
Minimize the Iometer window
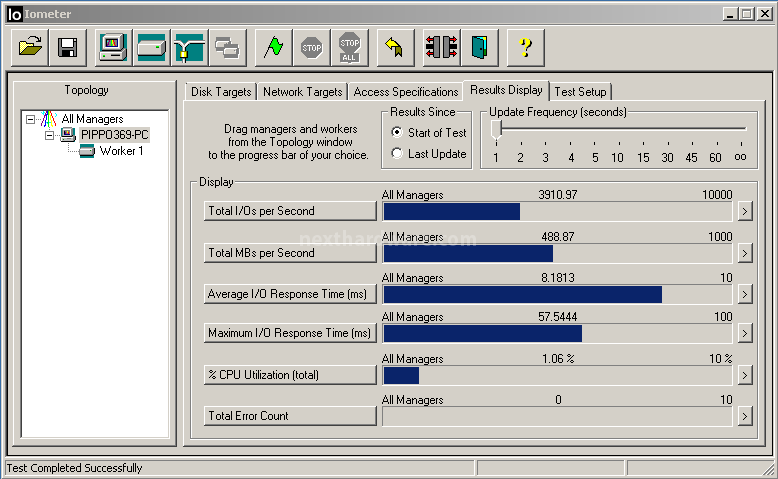pyautogui.click(x=729, y=14)
